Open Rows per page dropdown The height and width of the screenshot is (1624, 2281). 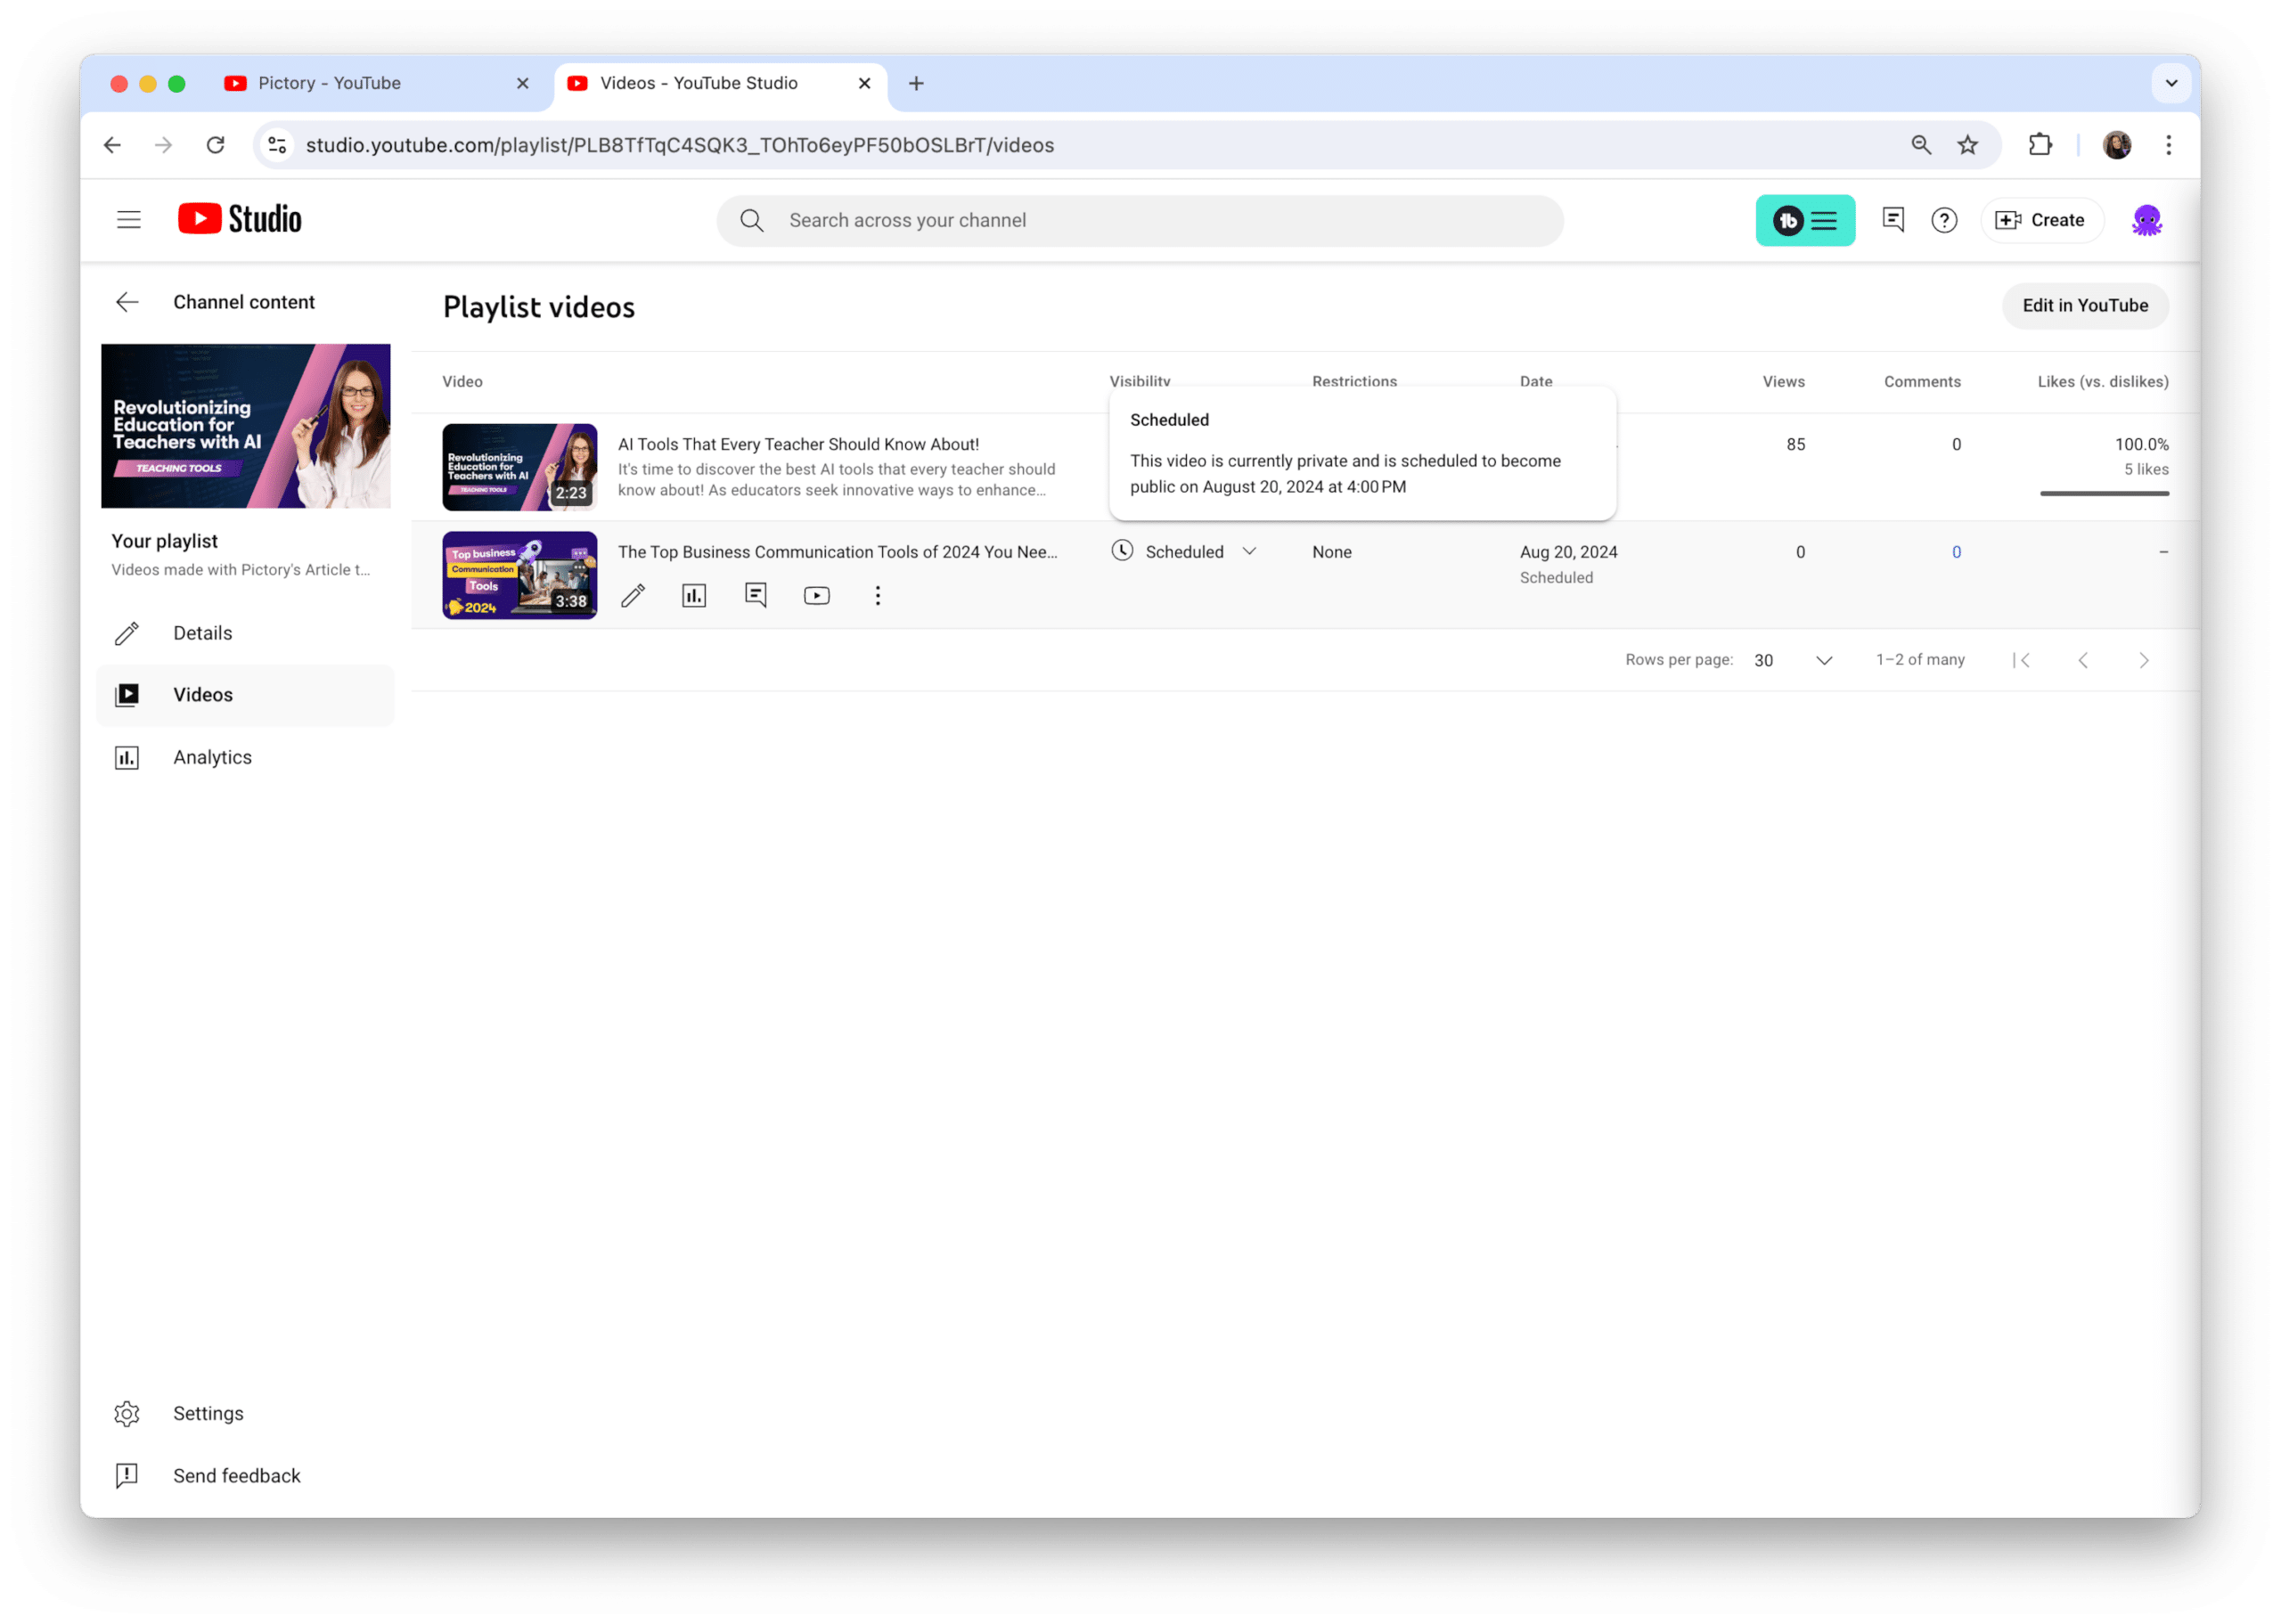[x=1794, y=660]
